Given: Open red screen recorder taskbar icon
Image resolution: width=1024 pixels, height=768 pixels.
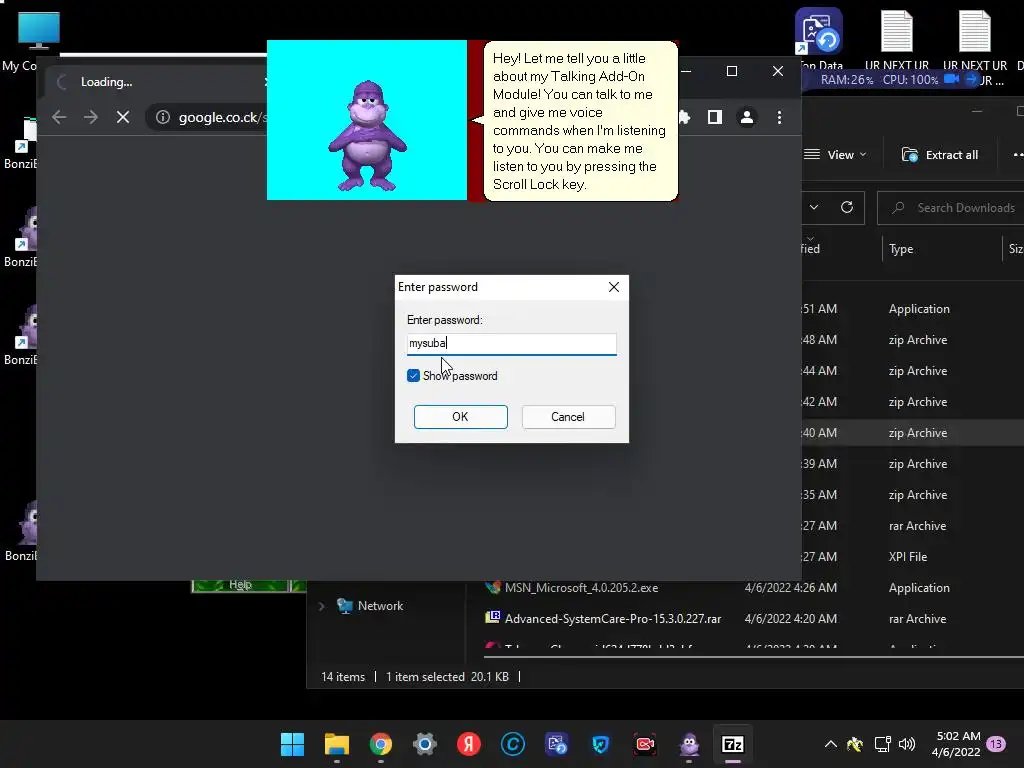Looking at the screenshot, I should point(645,744).
